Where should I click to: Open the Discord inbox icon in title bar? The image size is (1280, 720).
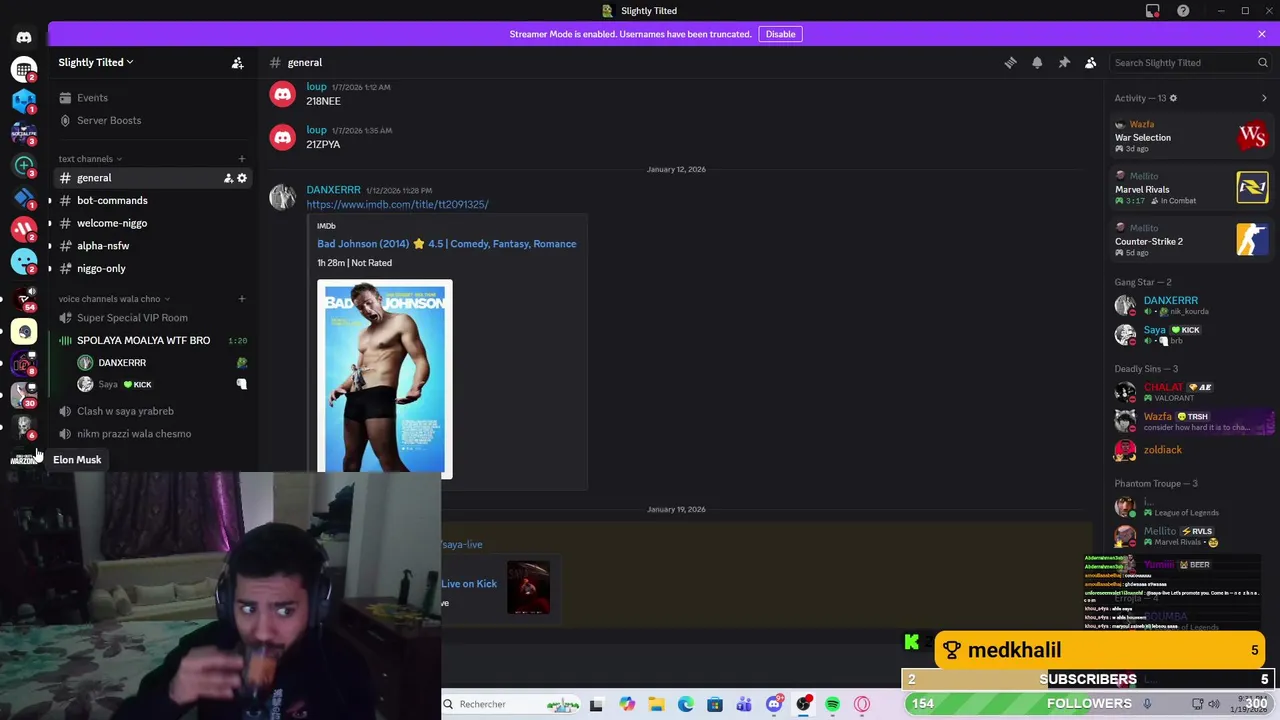[1153, 11]
